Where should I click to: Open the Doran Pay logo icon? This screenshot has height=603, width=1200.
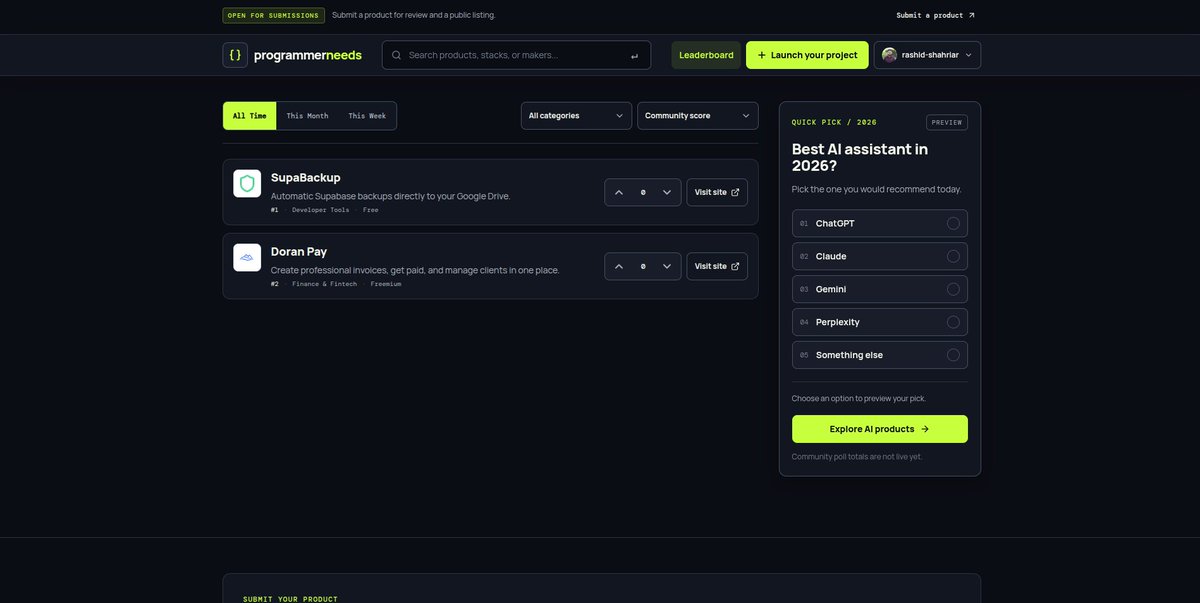(x=247, y=257)
